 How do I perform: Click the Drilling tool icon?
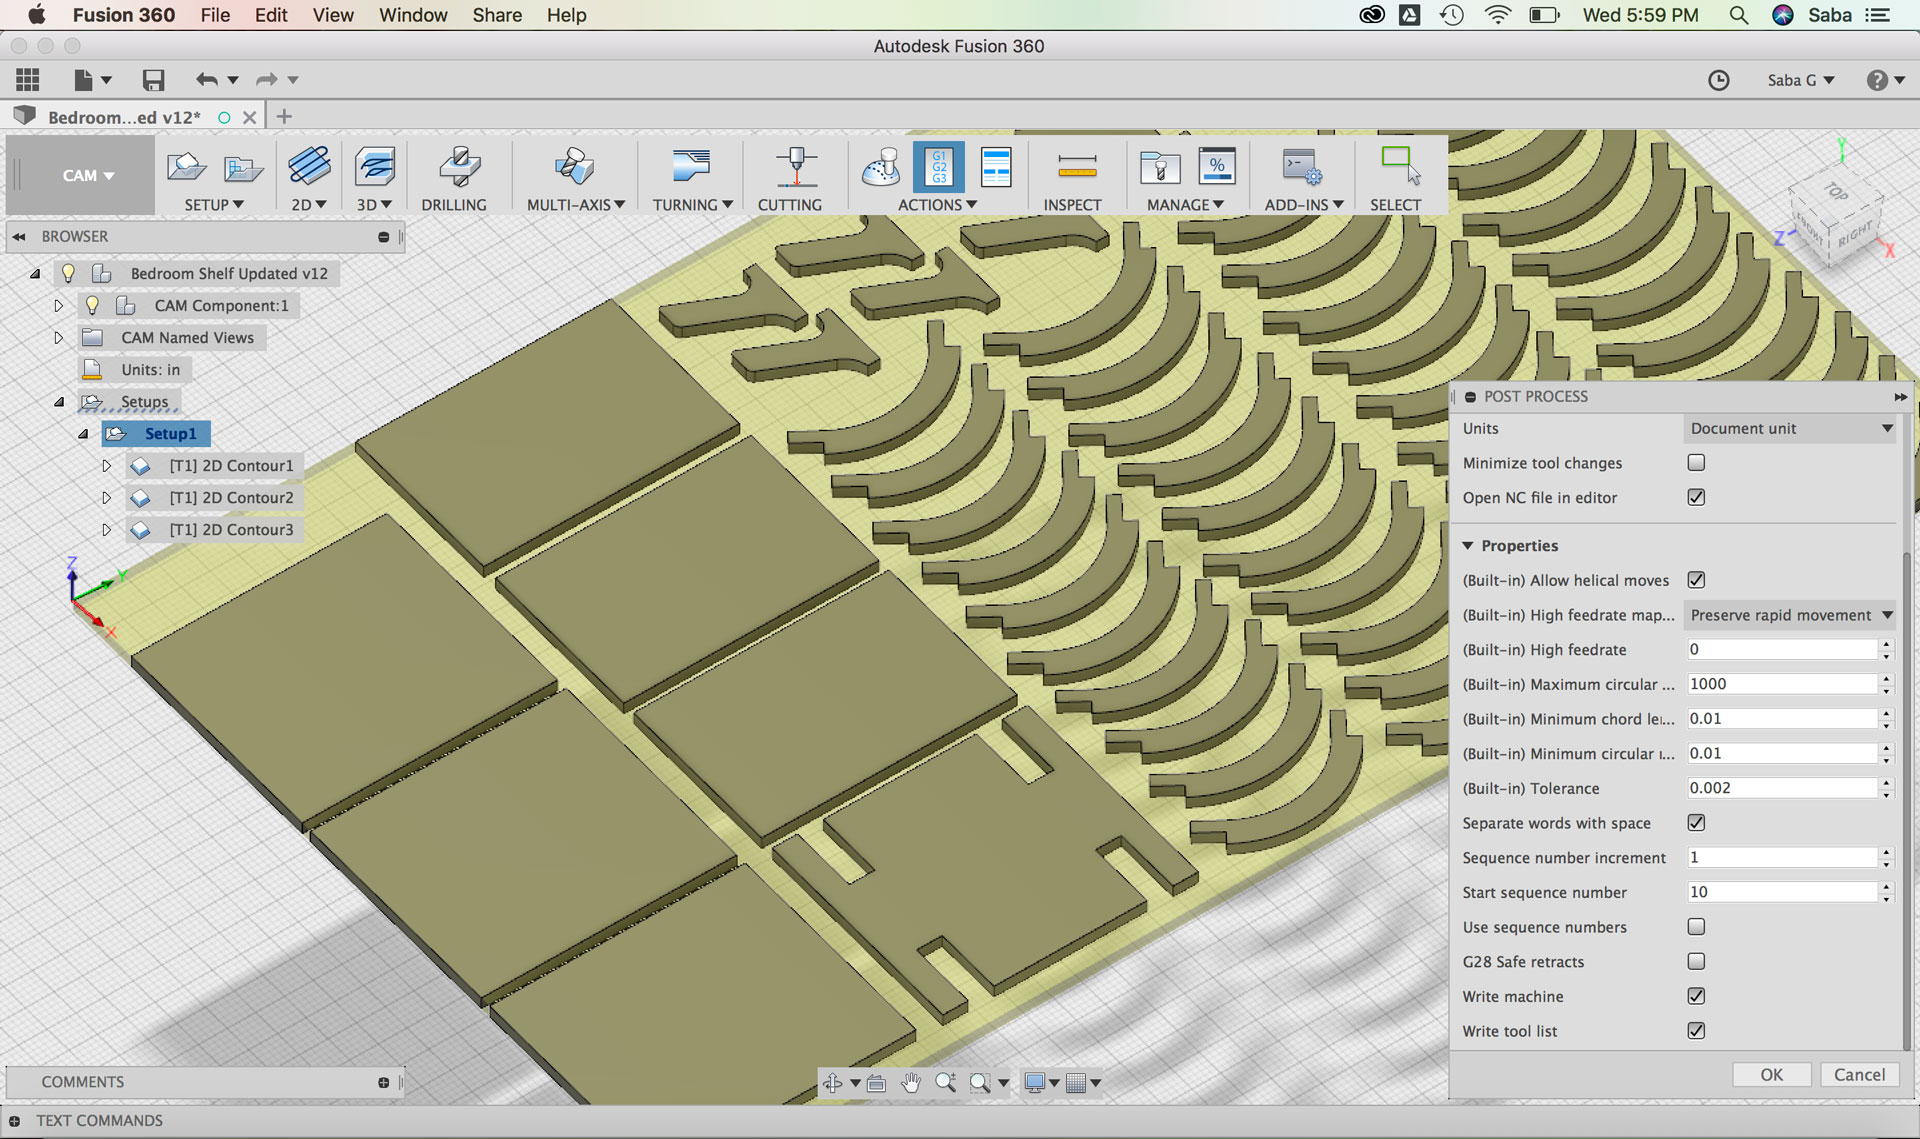pyautogui.click(x=459, y=167)
